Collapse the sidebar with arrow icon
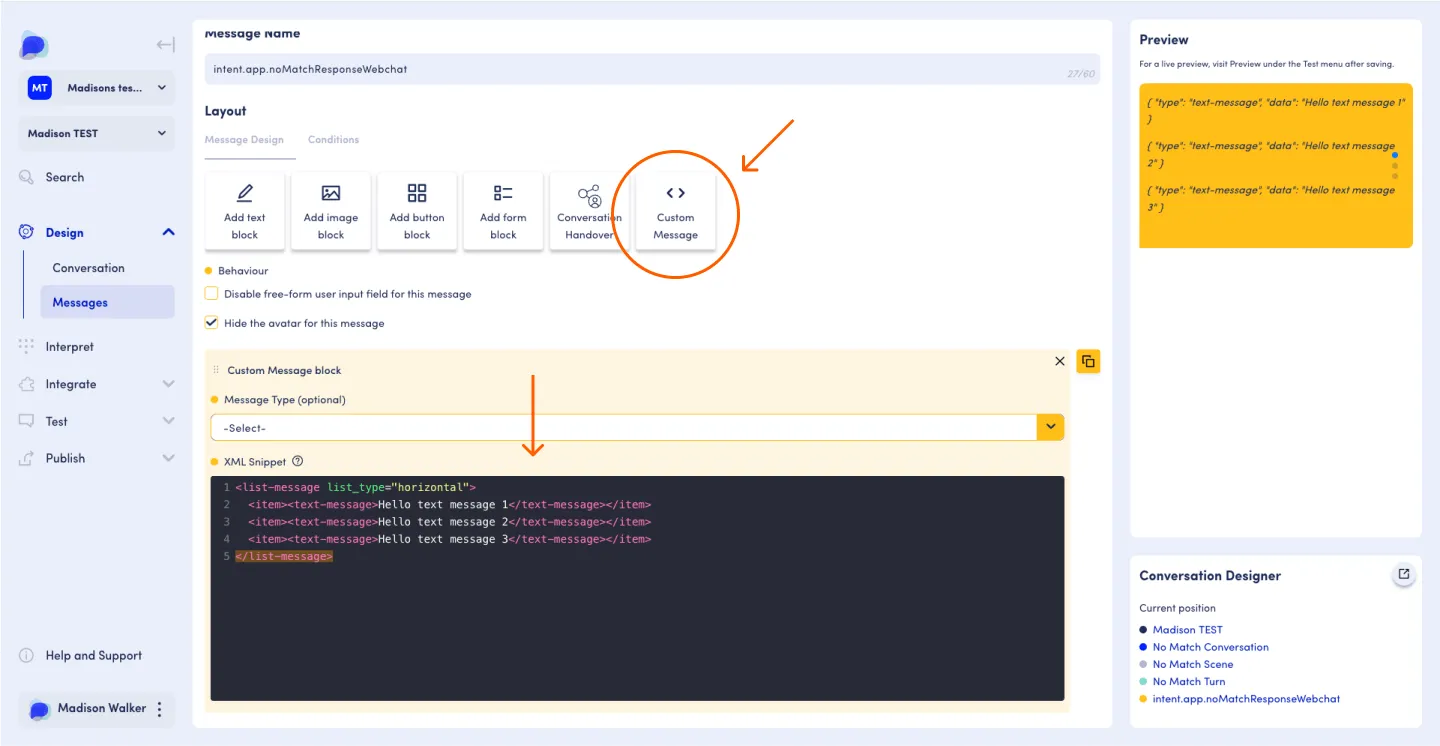 click(165, 45)
